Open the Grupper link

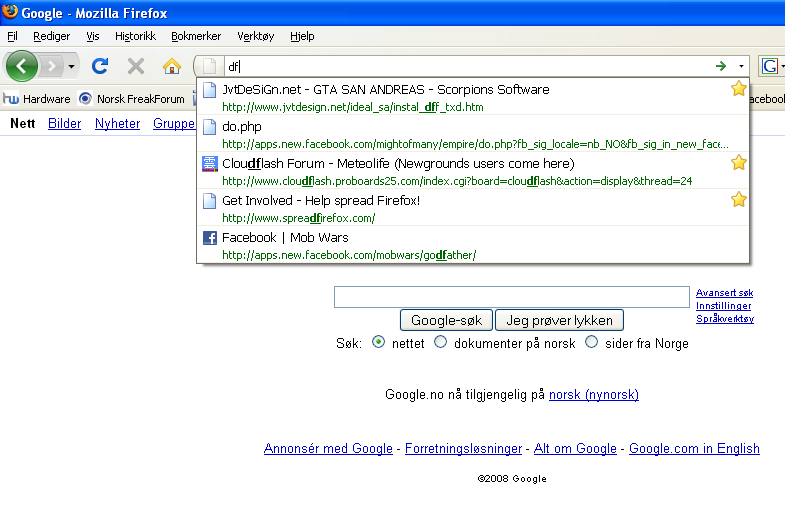pyautogui.click(x=174, y=124)
